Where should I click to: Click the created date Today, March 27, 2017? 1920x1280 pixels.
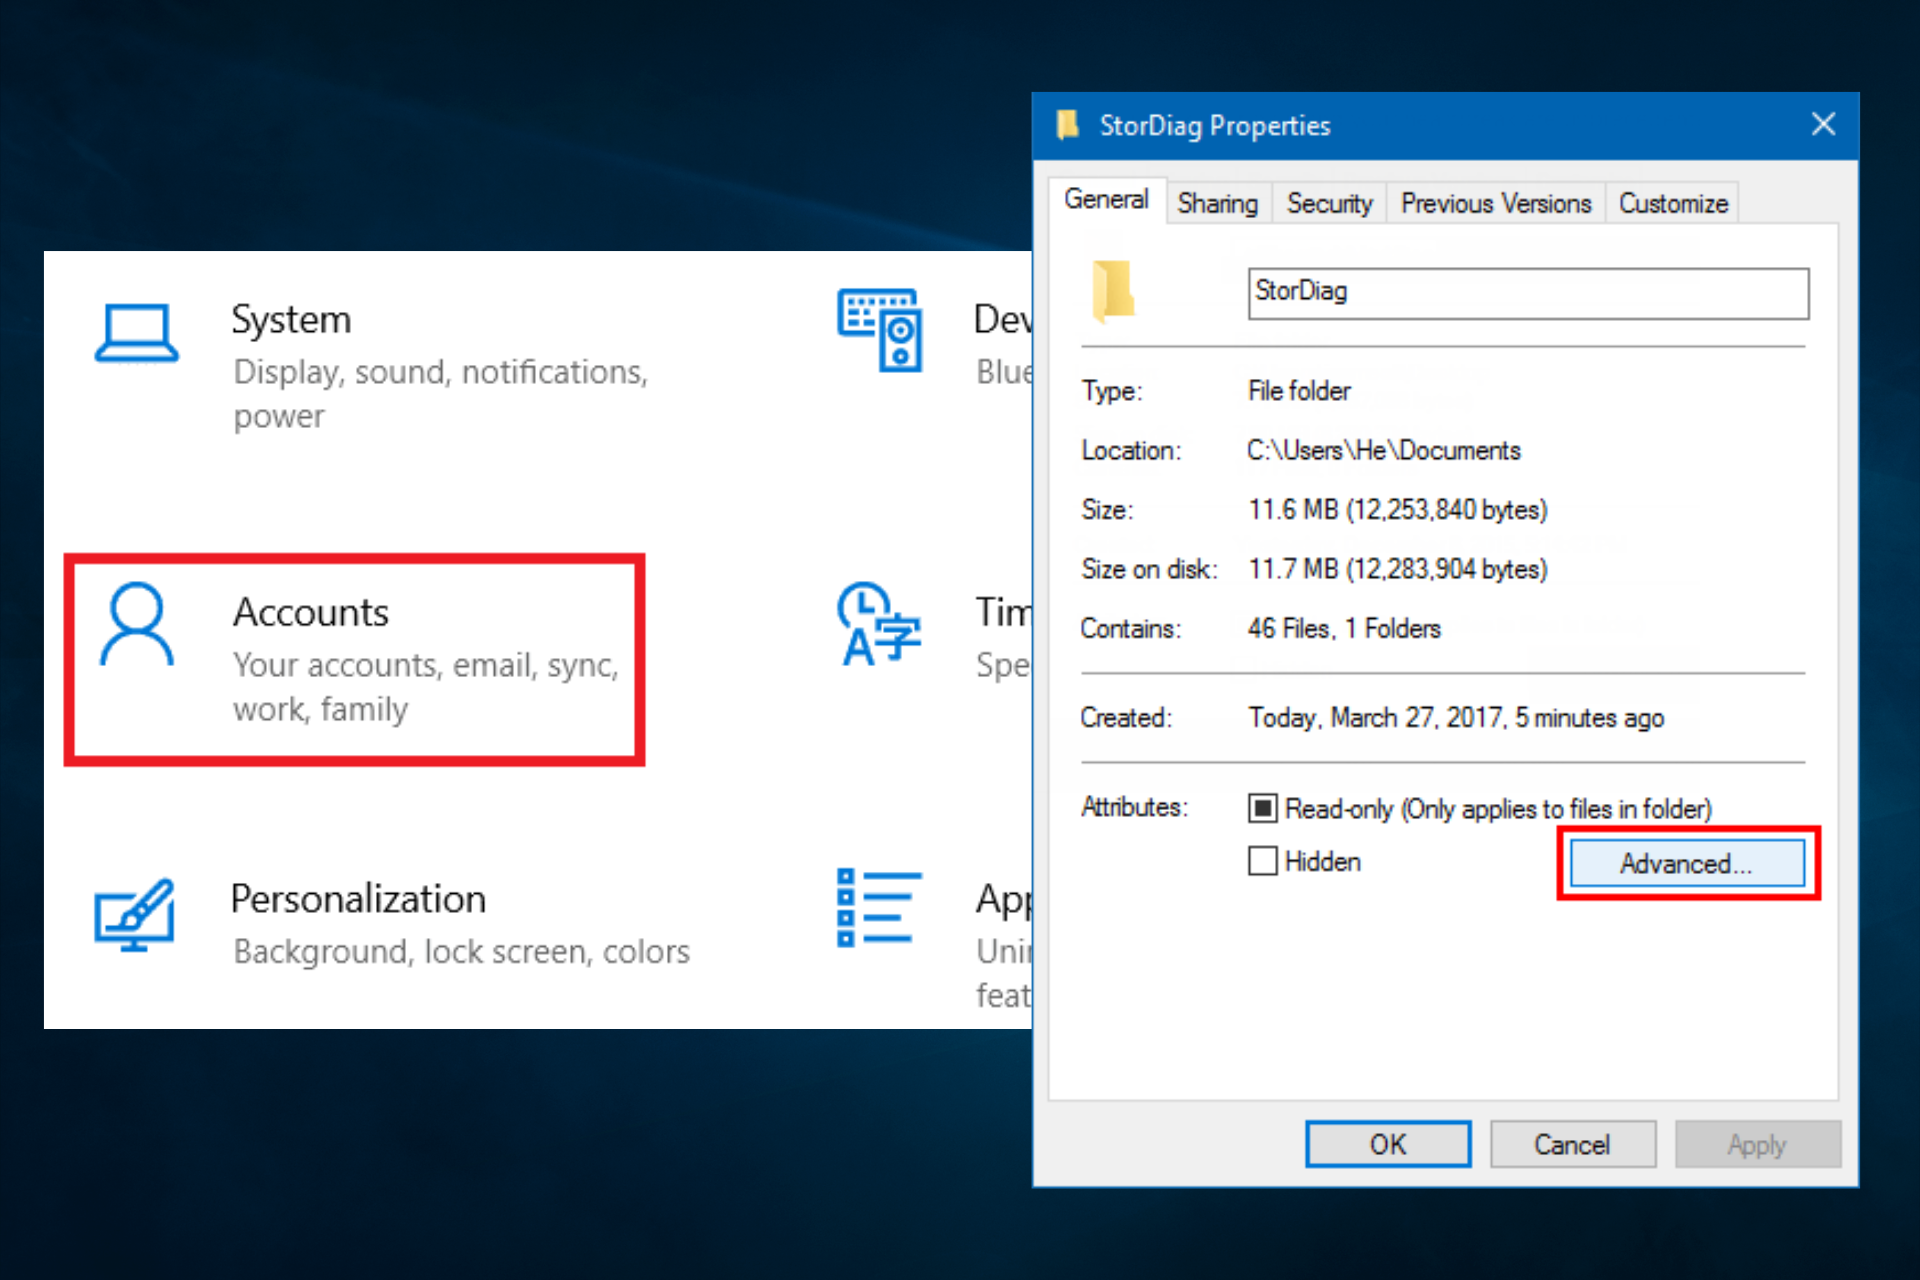pos(1456,718)
